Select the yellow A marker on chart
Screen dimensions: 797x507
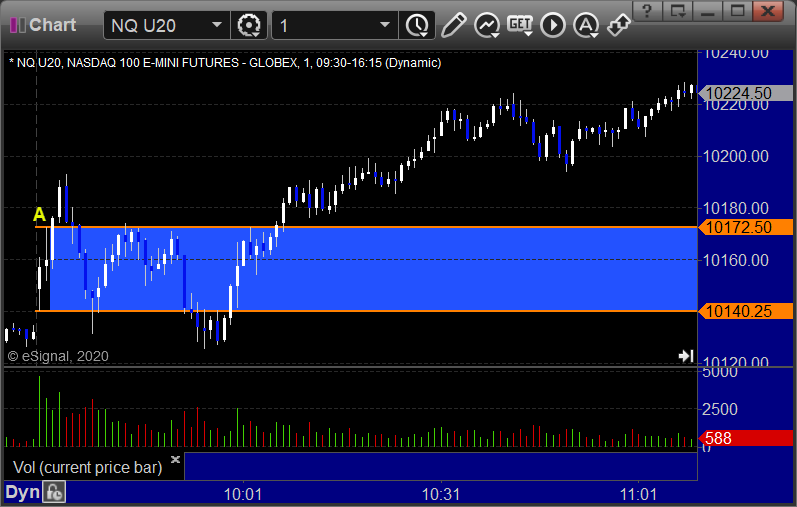(39, 215)
